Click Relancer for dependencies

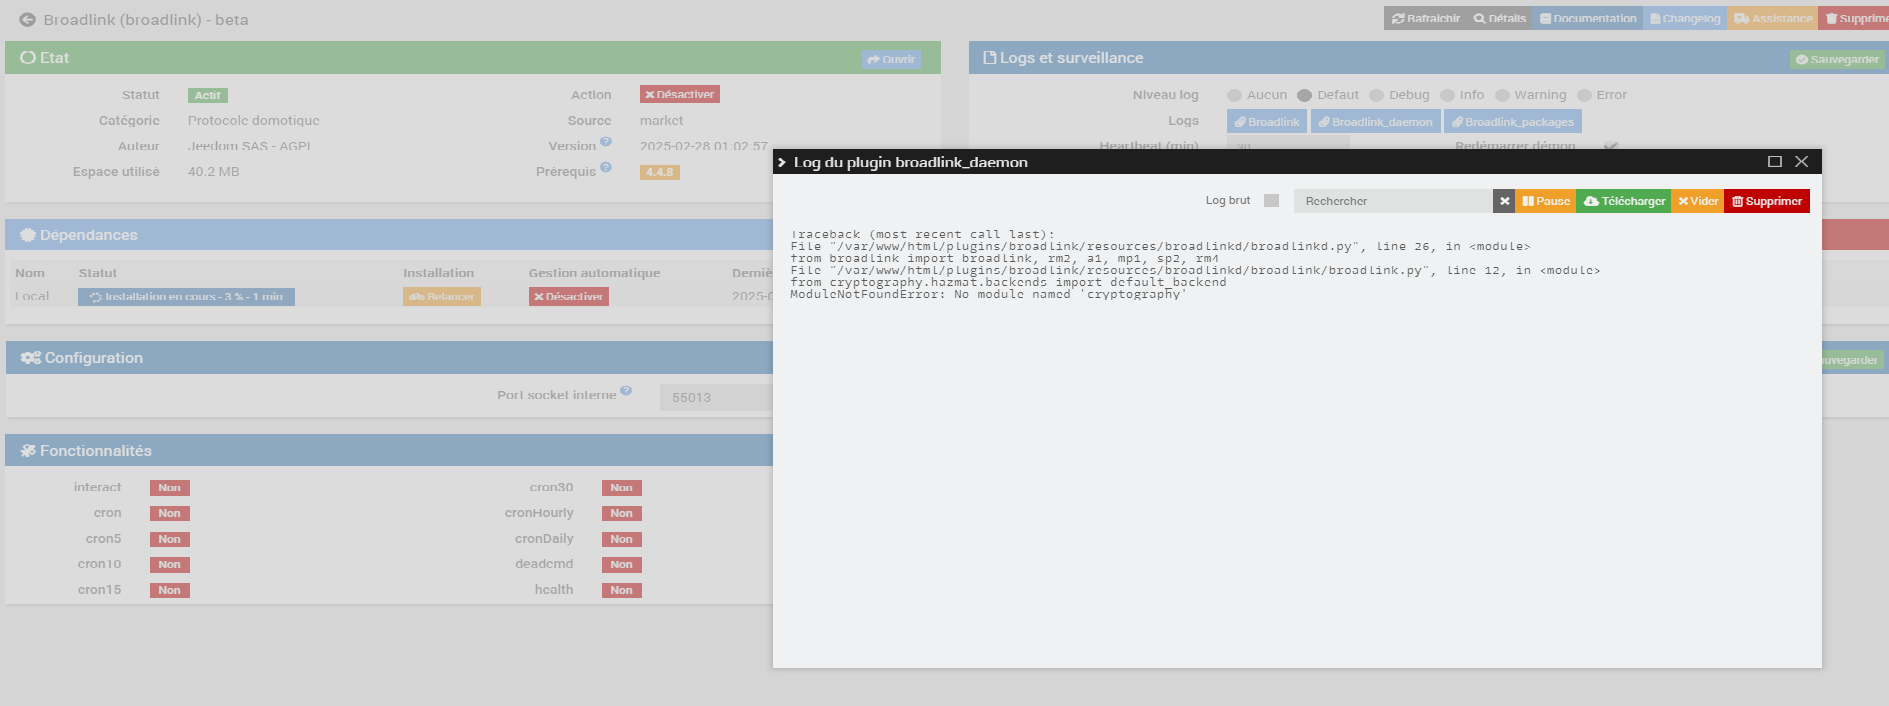pyautogui.click(x=442, y=297)
